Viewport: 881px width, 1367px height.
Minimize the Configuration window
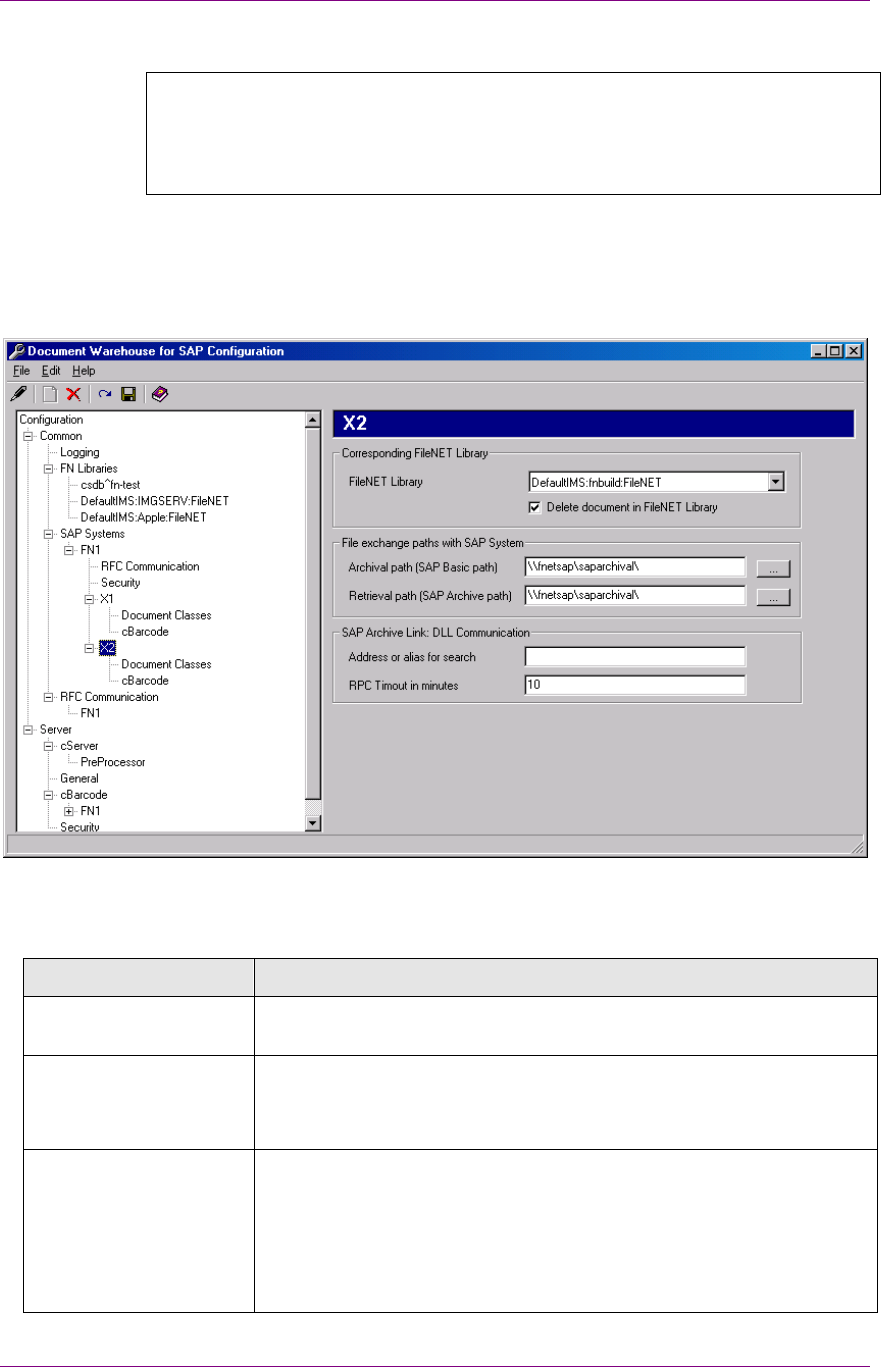(820, 351)
